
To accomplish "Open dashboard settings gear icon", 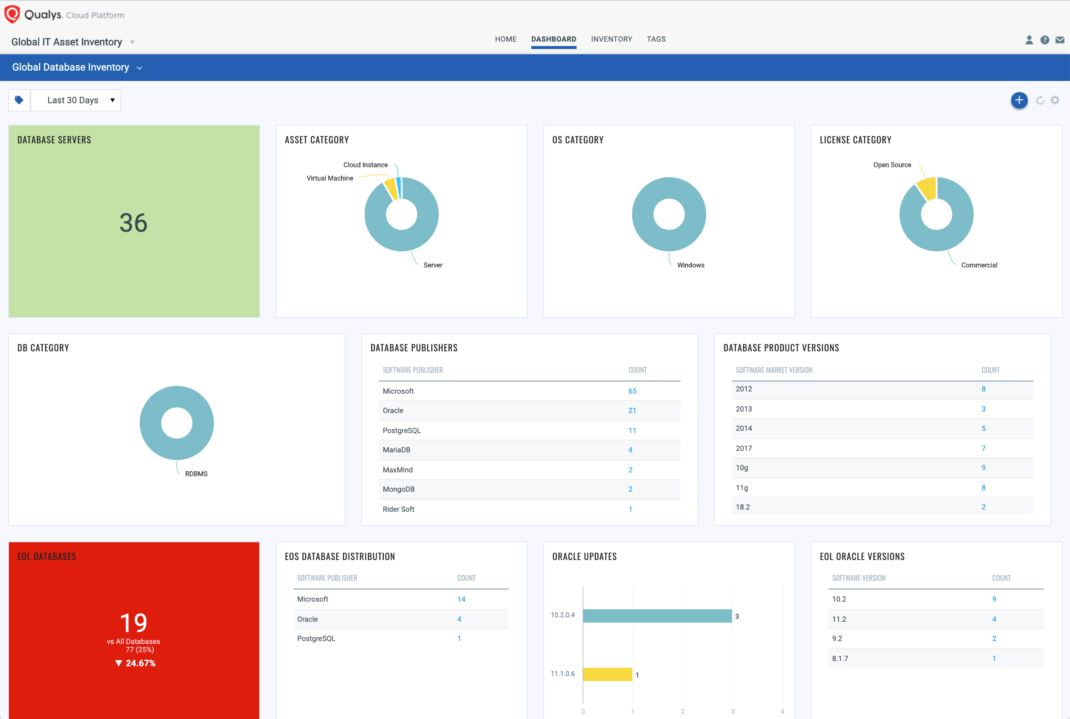I will point(1055,100).
